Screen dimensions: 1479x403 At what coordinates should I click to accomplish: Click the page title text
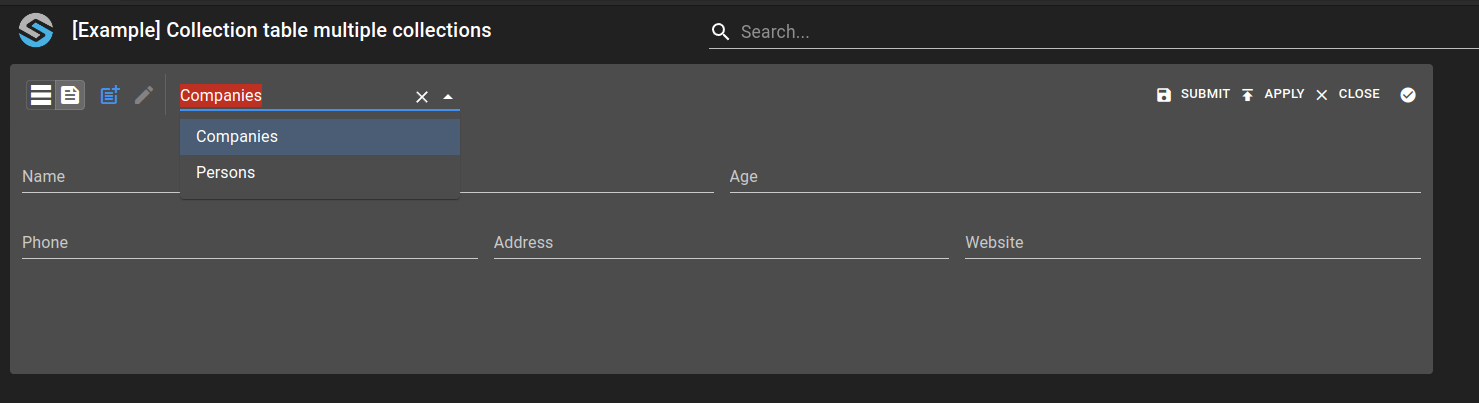[x=282, y=31]
